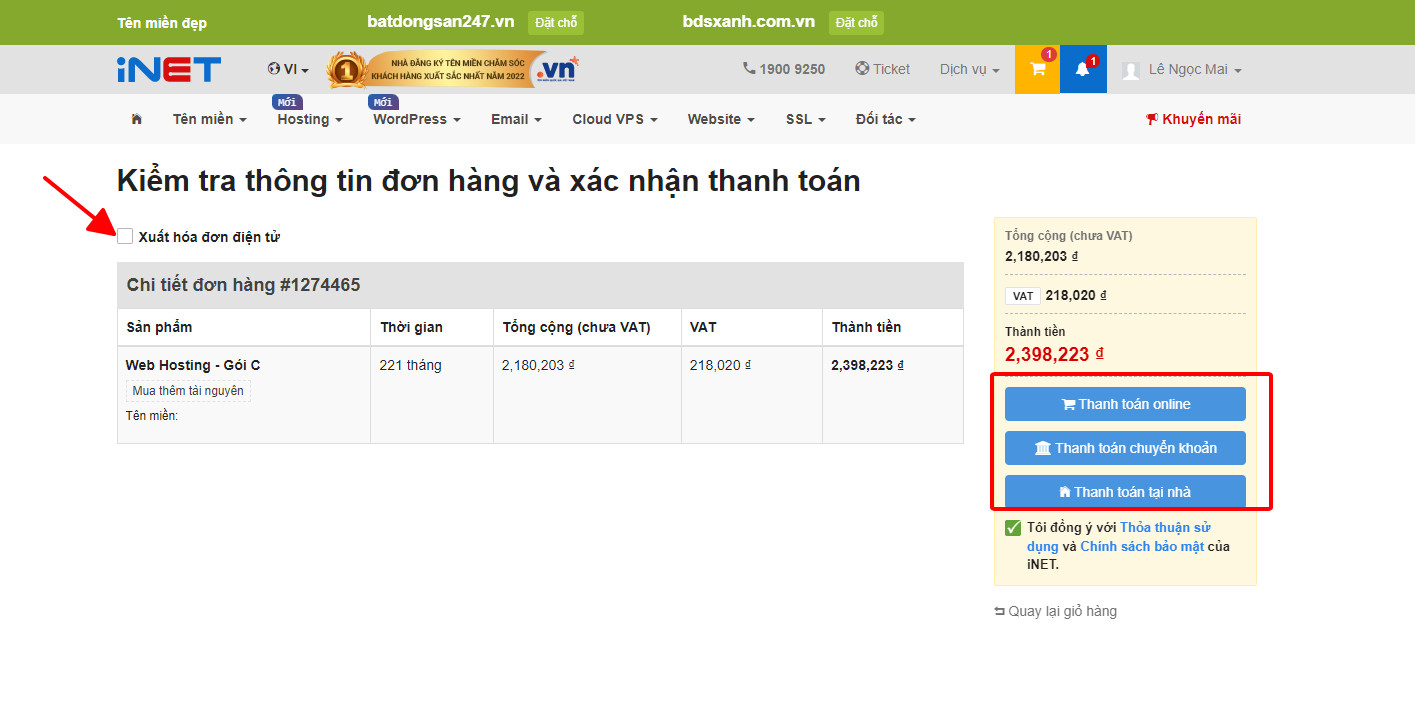
Task: Go to the home icon in the navigation bar
Action: click(x=137, y=119)
